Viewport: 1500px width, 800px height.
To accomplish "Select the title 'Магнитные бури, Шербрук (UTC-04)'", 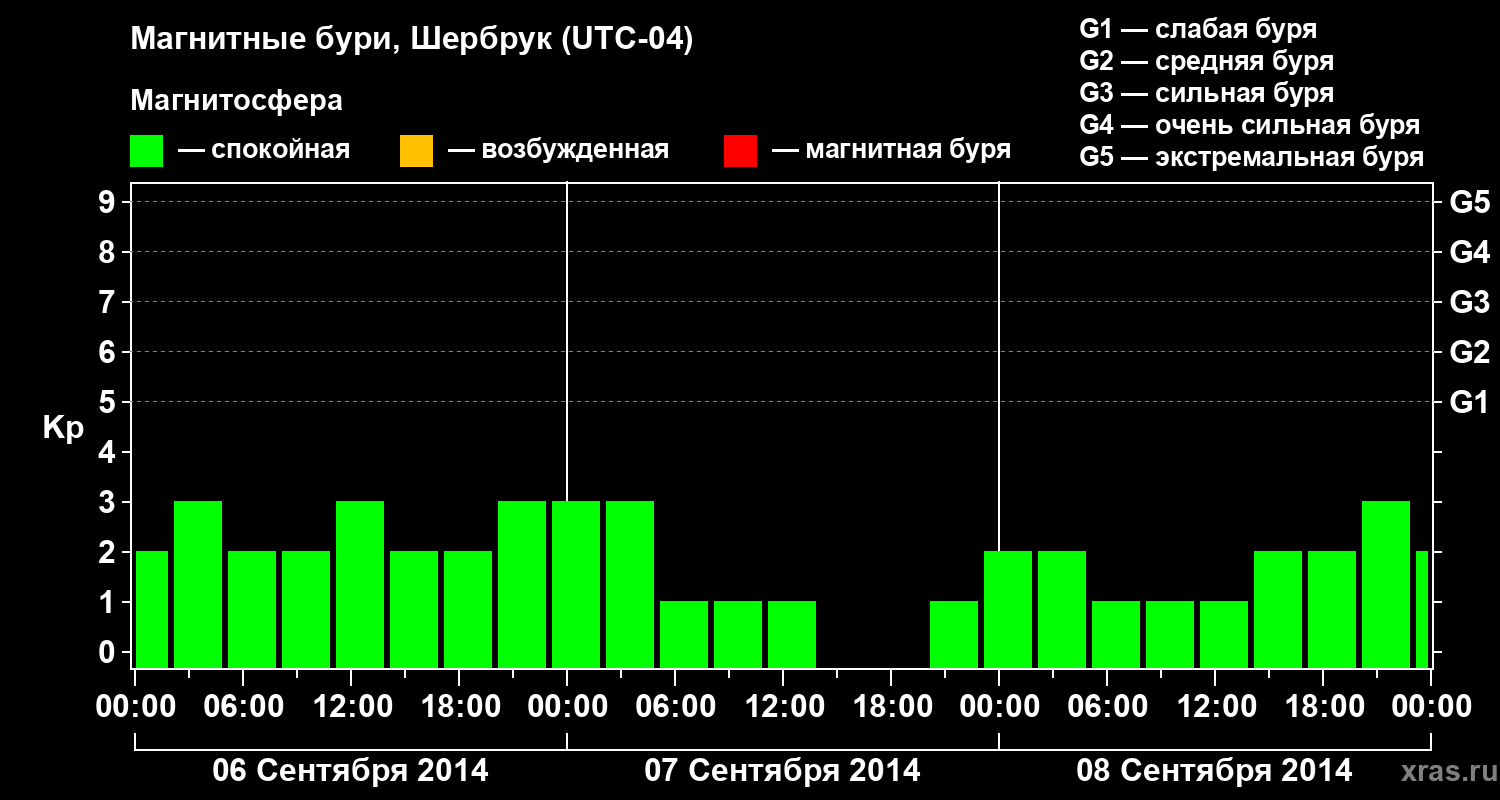I will (x=412, y=41).
